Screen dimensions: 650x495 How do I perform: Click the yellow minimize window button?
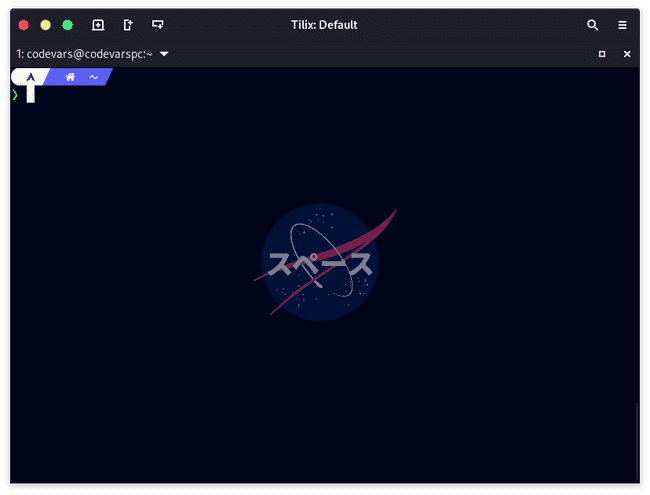coord(46,25)
